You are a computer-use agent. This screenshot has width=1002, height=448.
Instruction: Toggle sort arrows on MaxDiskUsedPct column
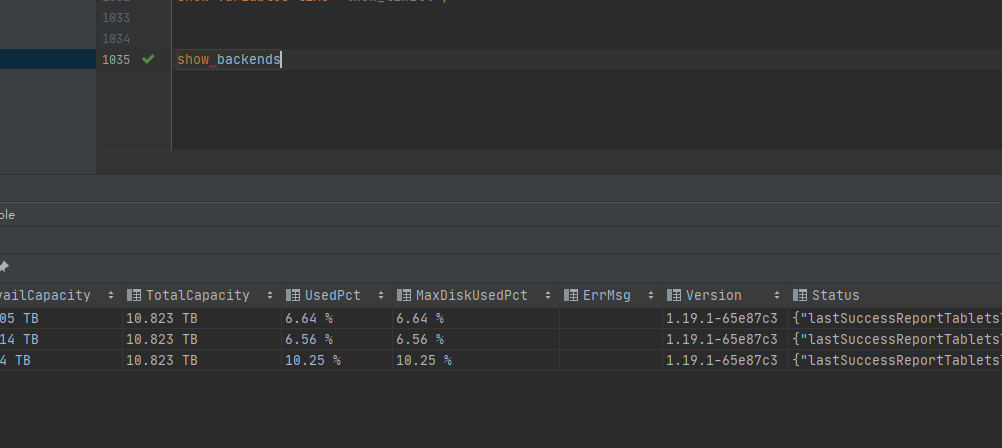coord(548,296)
